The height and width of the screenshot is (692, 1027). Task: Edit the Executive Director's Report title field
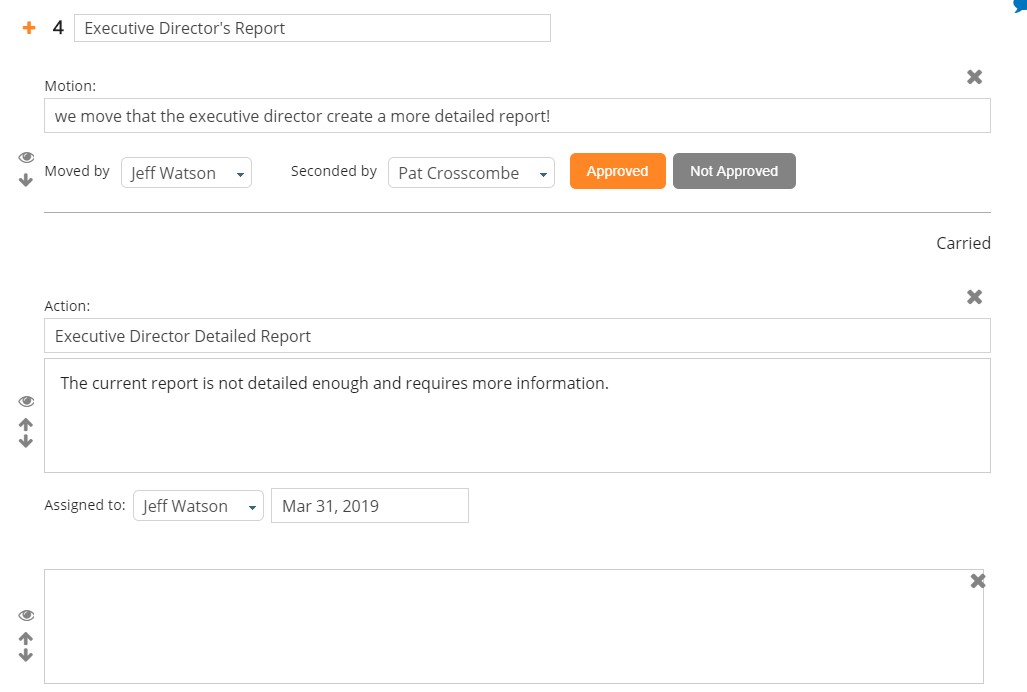[x=312, y=28]
